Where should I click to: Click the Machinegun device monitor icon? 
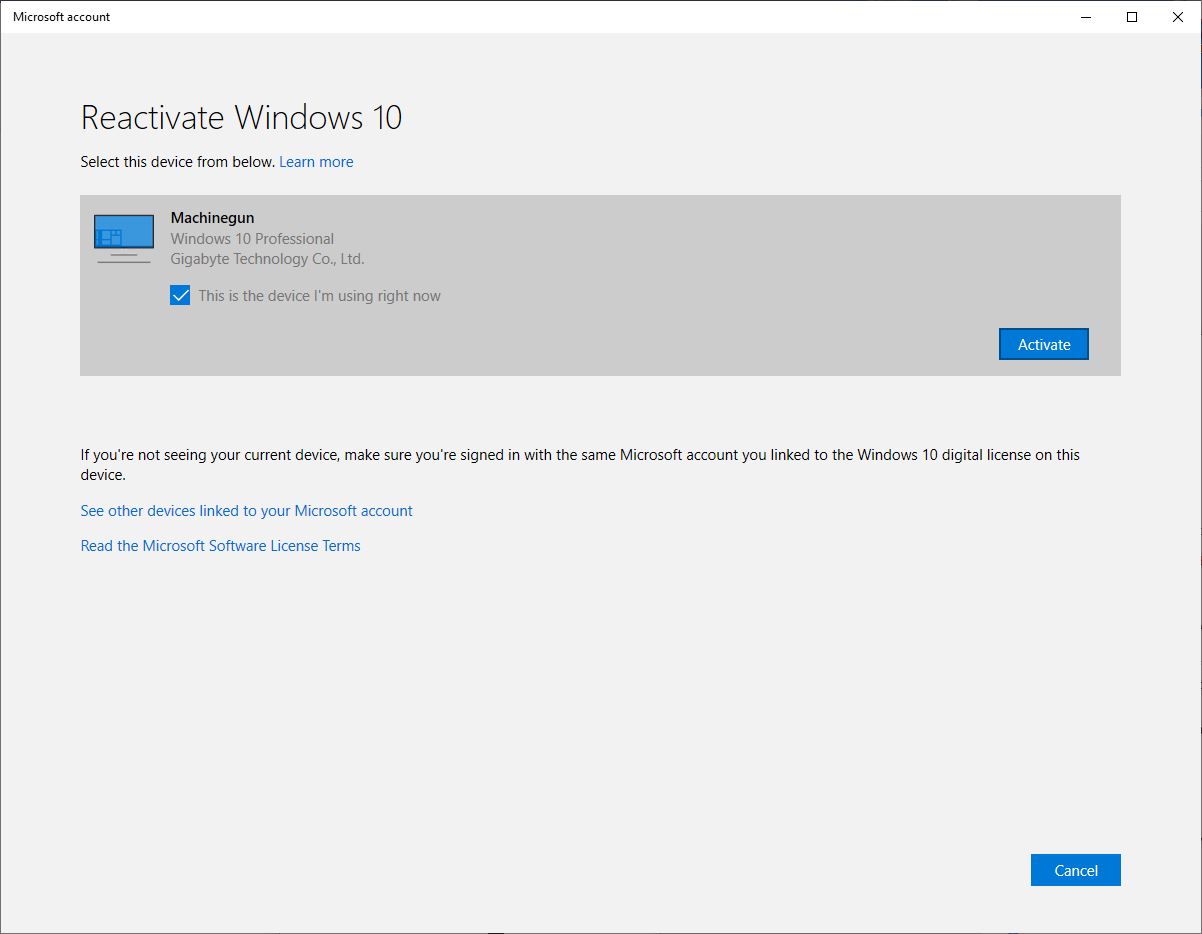click(x=124, y=238)
